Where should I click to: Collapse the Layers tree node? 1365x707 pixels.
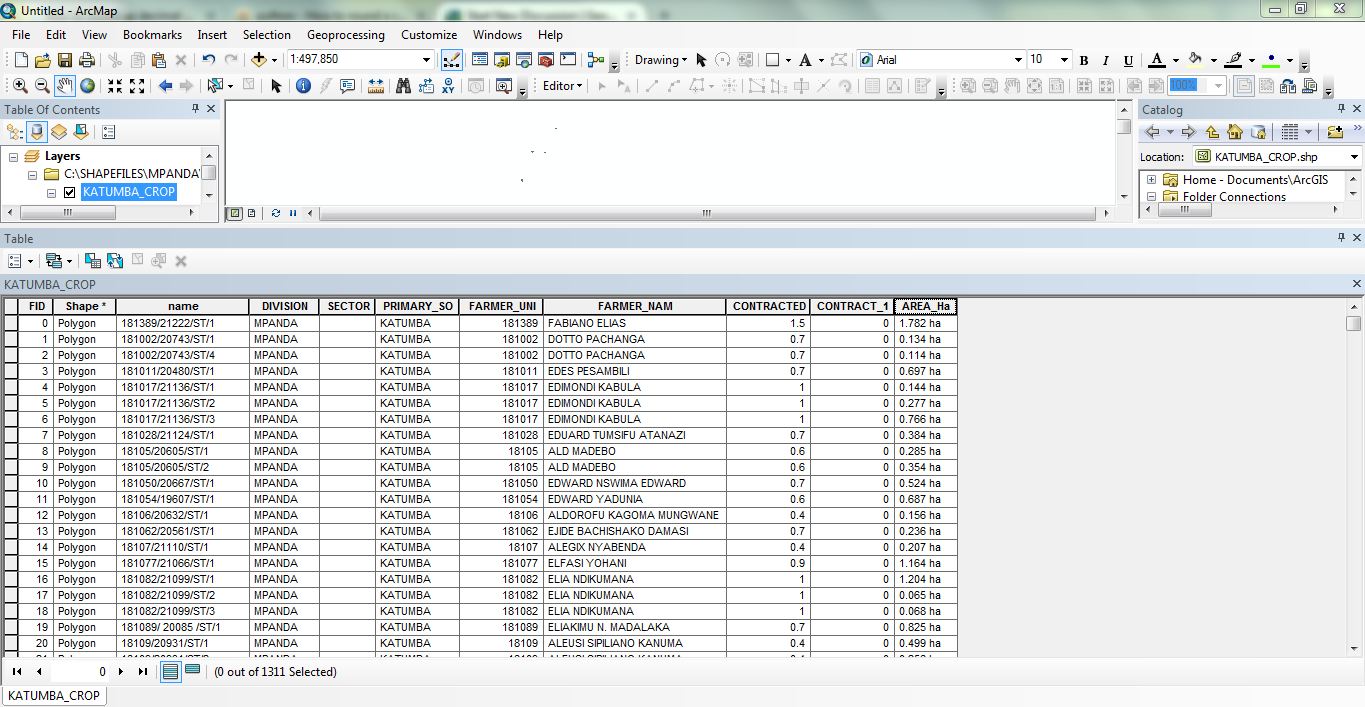pos(14,157)
